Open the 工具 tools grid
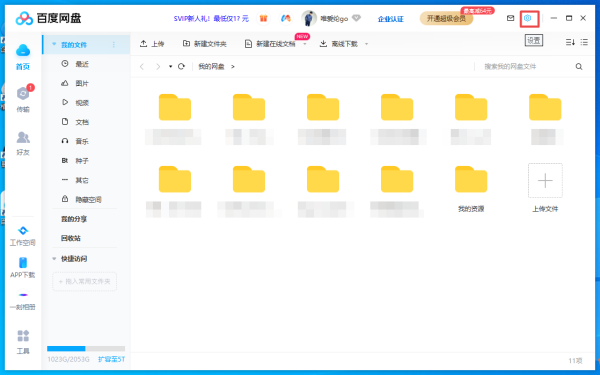 [23, 342]
